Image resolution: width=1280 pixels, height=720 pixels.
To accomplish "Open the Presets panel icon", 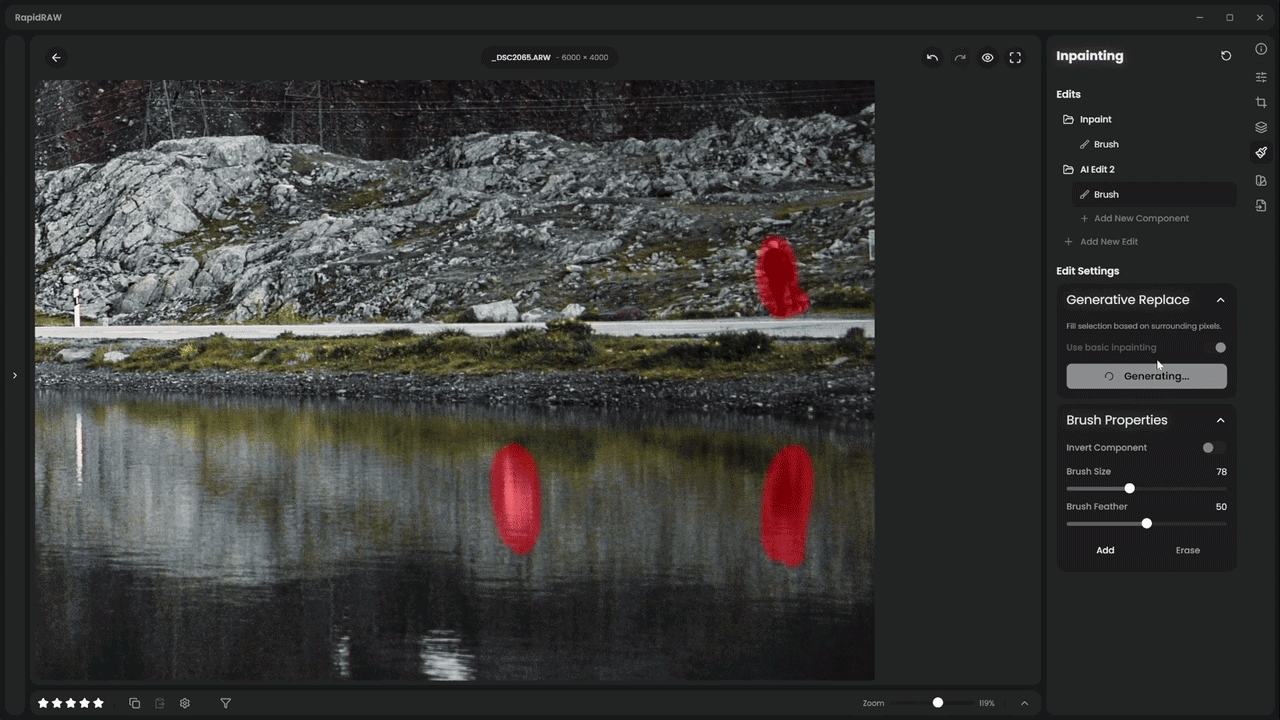I will tap(1261, 180).
